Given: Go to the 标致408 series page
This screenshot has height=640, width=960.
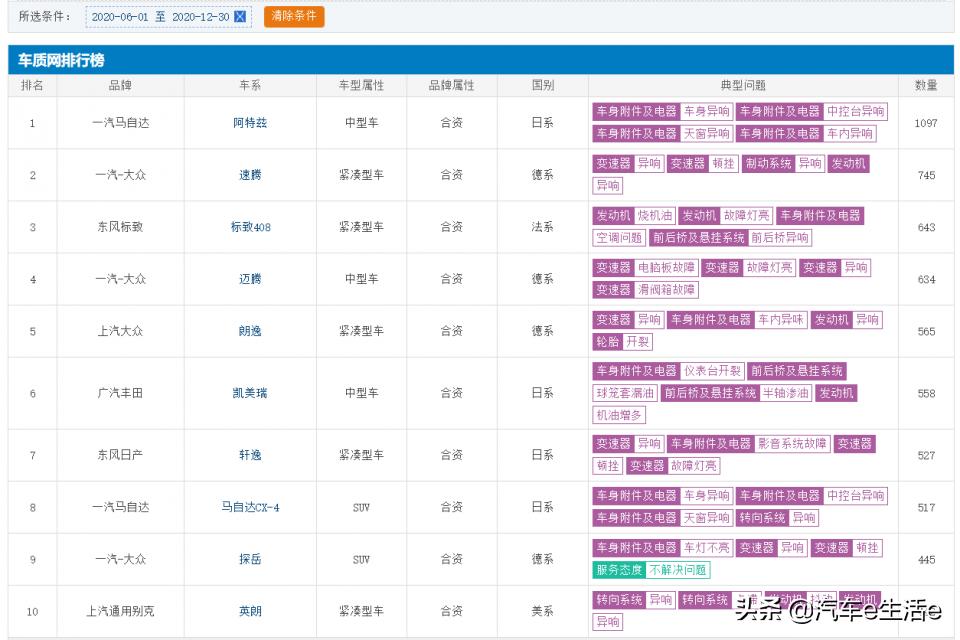Looking at the screenshot, I should coord(250,227).
